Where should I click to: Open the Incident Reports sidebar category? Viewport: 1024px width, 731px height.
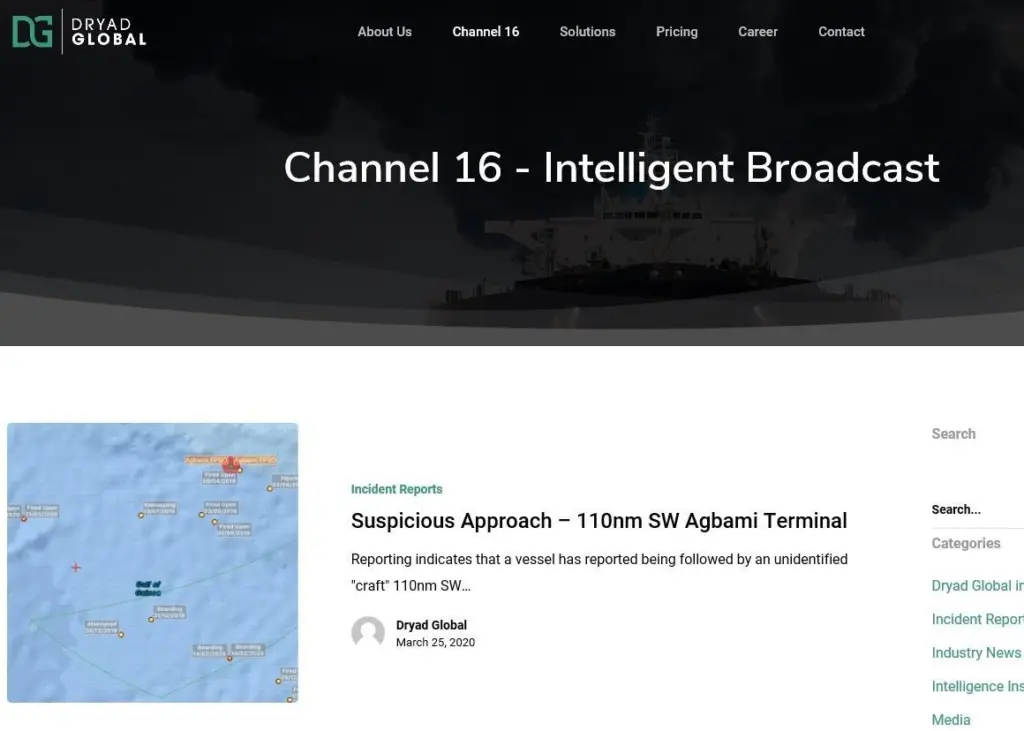pyautogui.click(x=978, y=619)
